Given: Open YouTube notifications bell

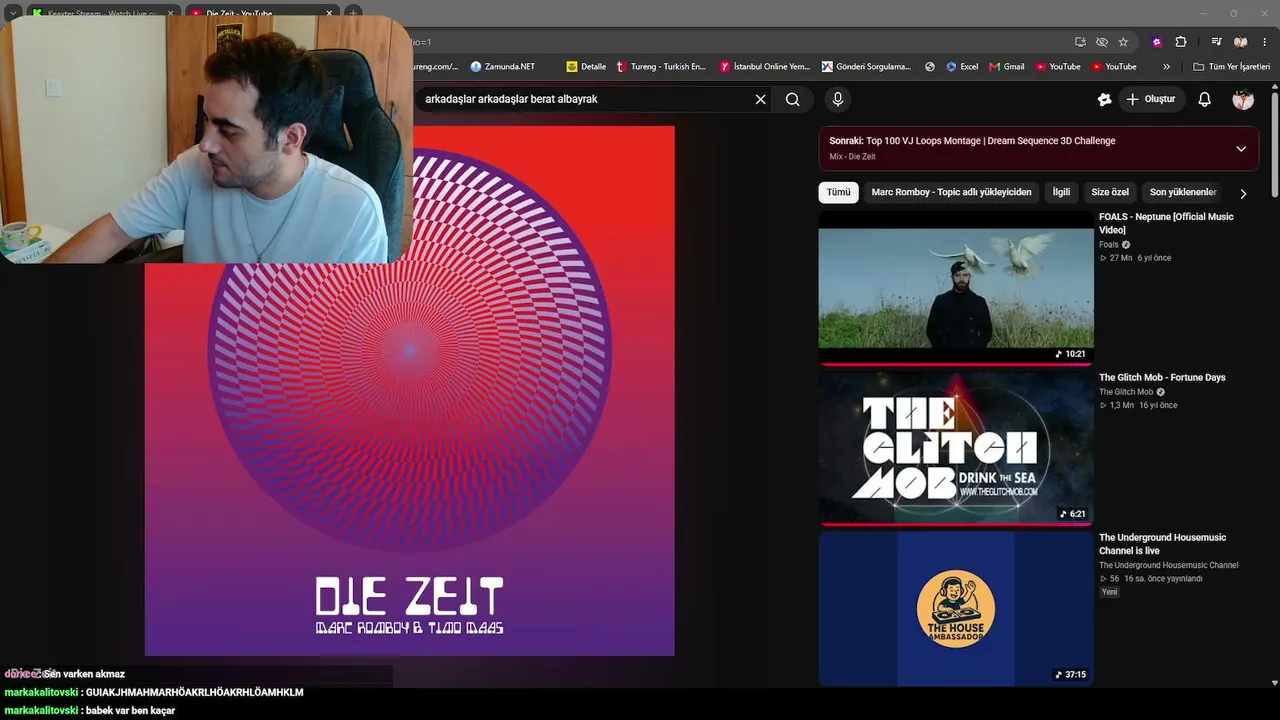Looking at the screenshot, I should point(1205,99).
